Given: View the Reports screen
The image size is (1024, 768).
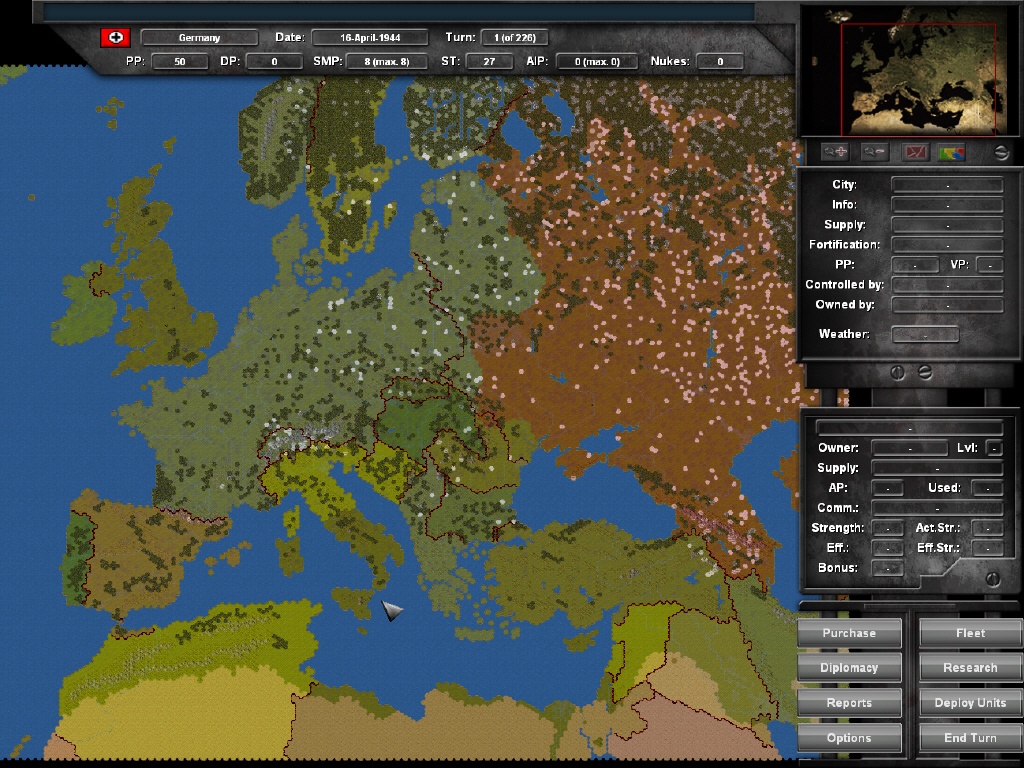Looking at the screenshot, I should (849, 702).
